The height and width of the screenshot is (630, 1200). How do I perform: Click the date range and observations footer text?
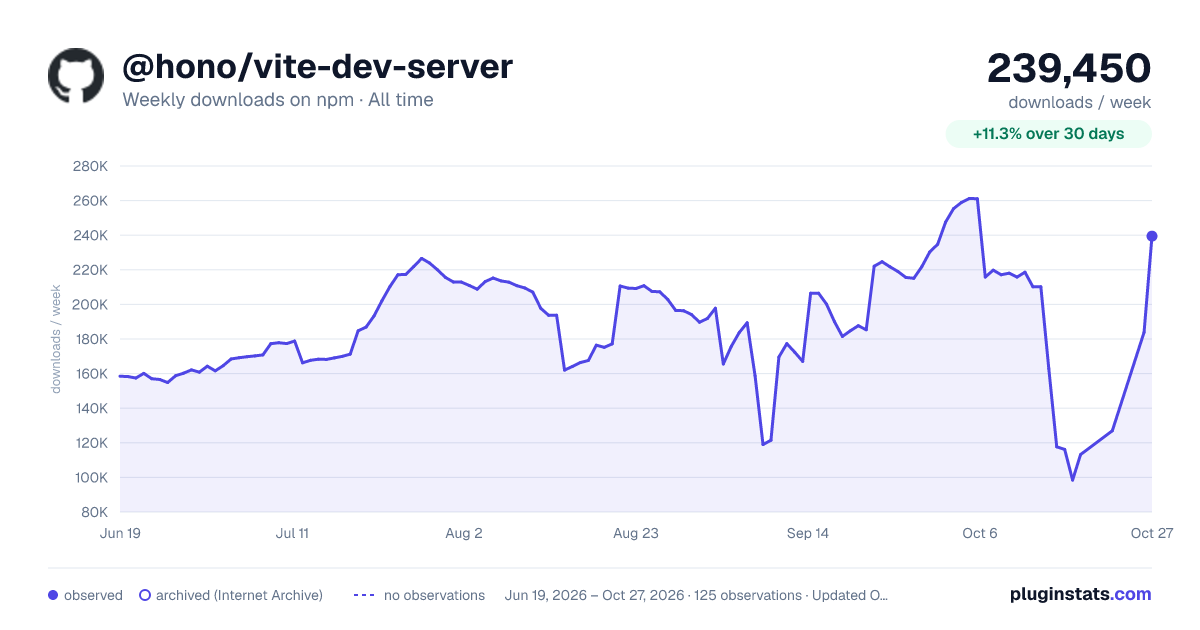click(x=697, y=595)
